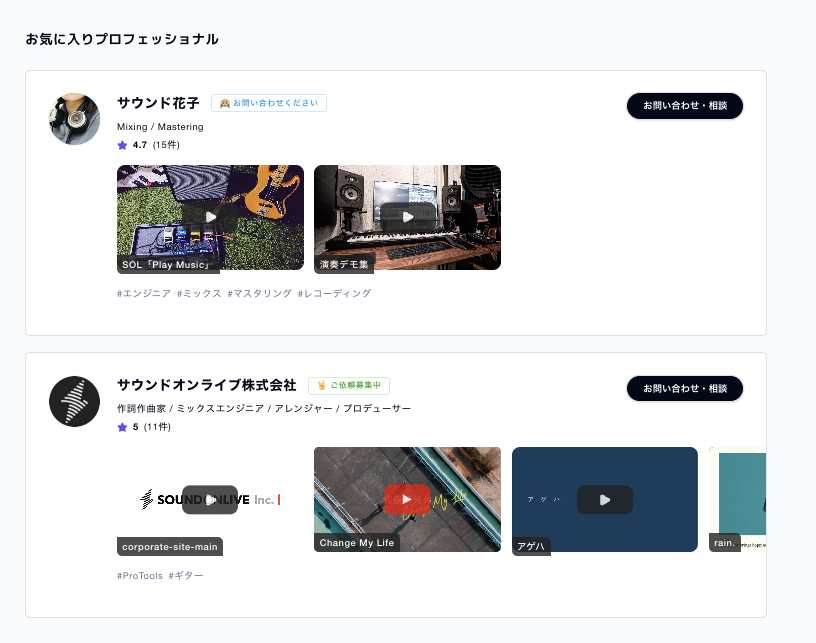
Task: Play the SOL「Play Music」 video
Action: 210,217
